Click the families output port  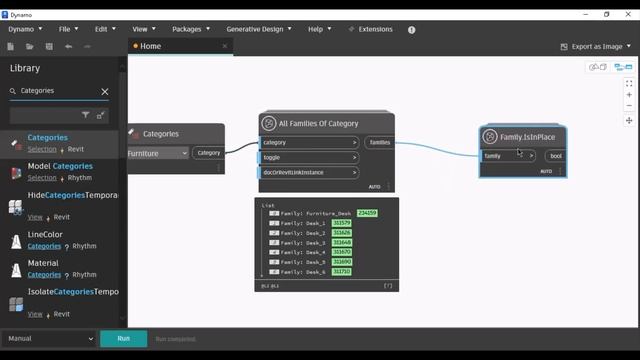tap(380, 142)
